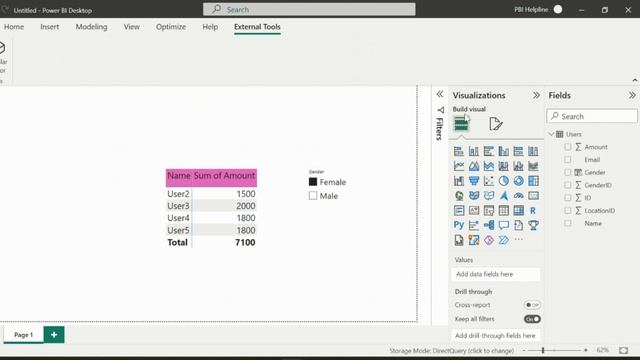This screenshot has height=360, width=640.
Task: Open the Help ribbon tab
Action: pyautogui.click(x=210, y=27)
